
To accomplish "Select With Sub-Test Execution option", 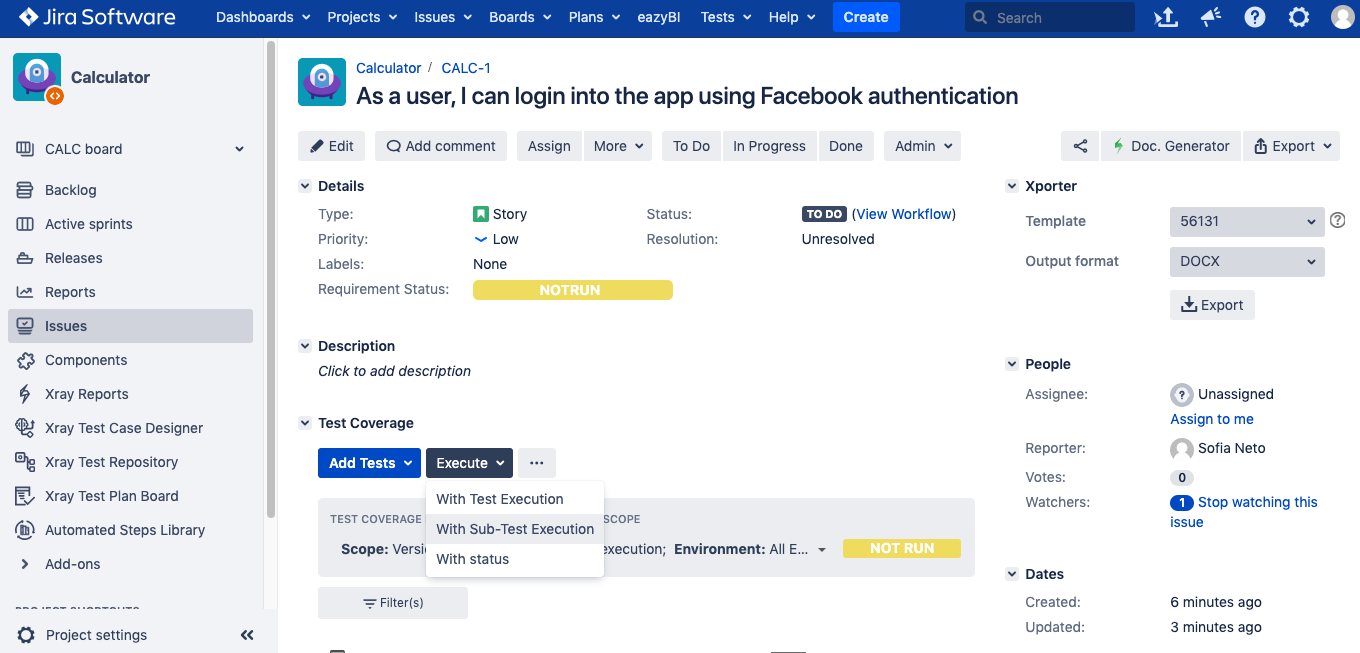I will pyautogui.click(x=515, y=529).
